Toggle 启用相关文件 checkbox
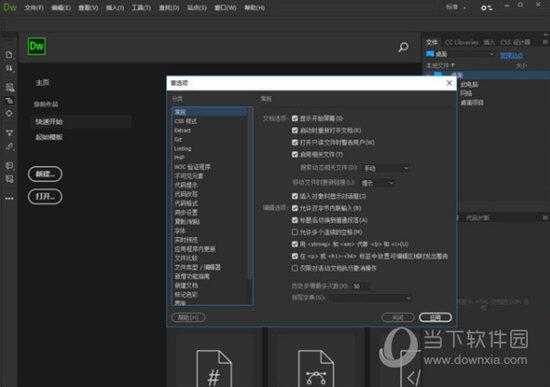The width and height of the screenshot is (550, 387). click(x=295, y=154)
